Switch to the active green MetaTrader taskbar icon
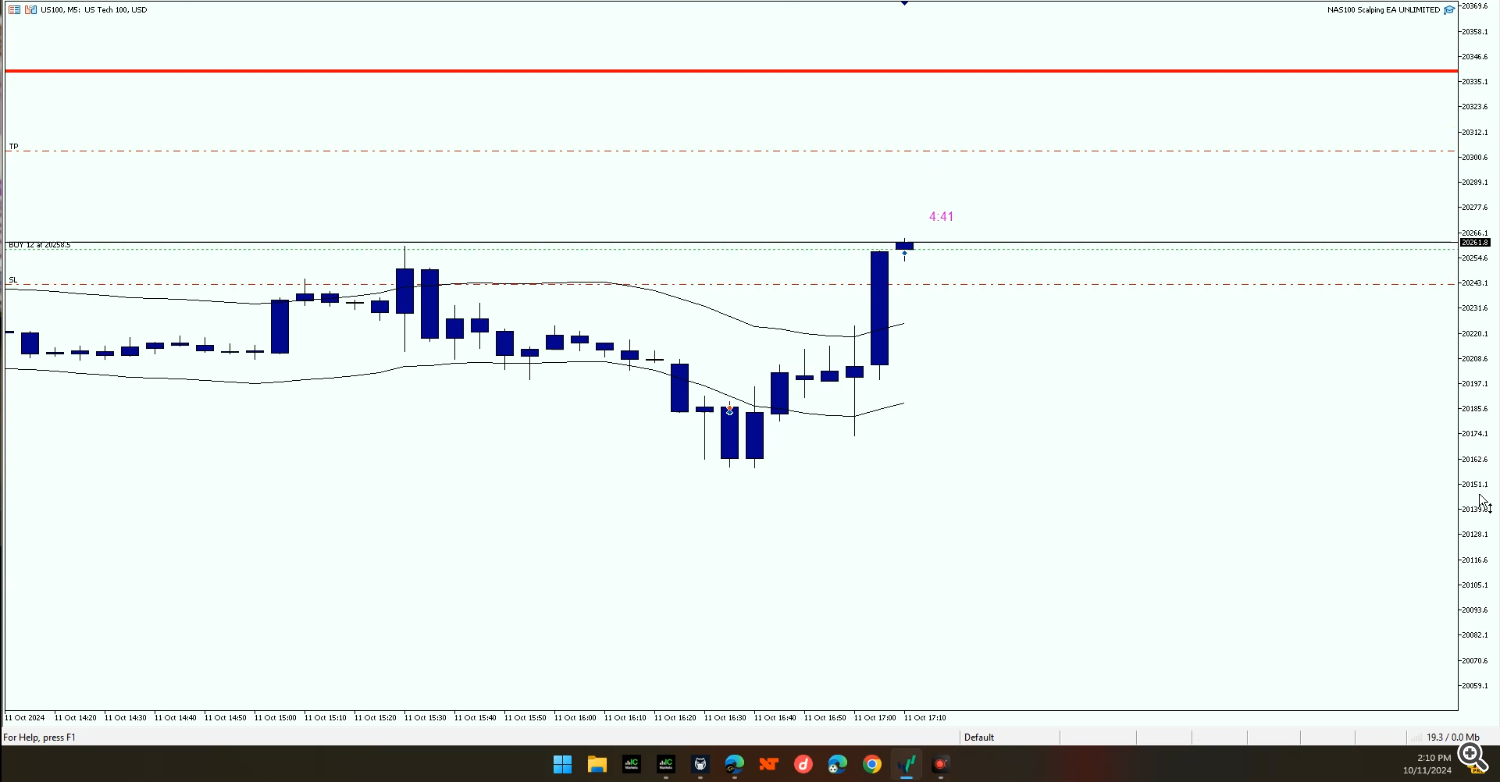 point(906,765)
